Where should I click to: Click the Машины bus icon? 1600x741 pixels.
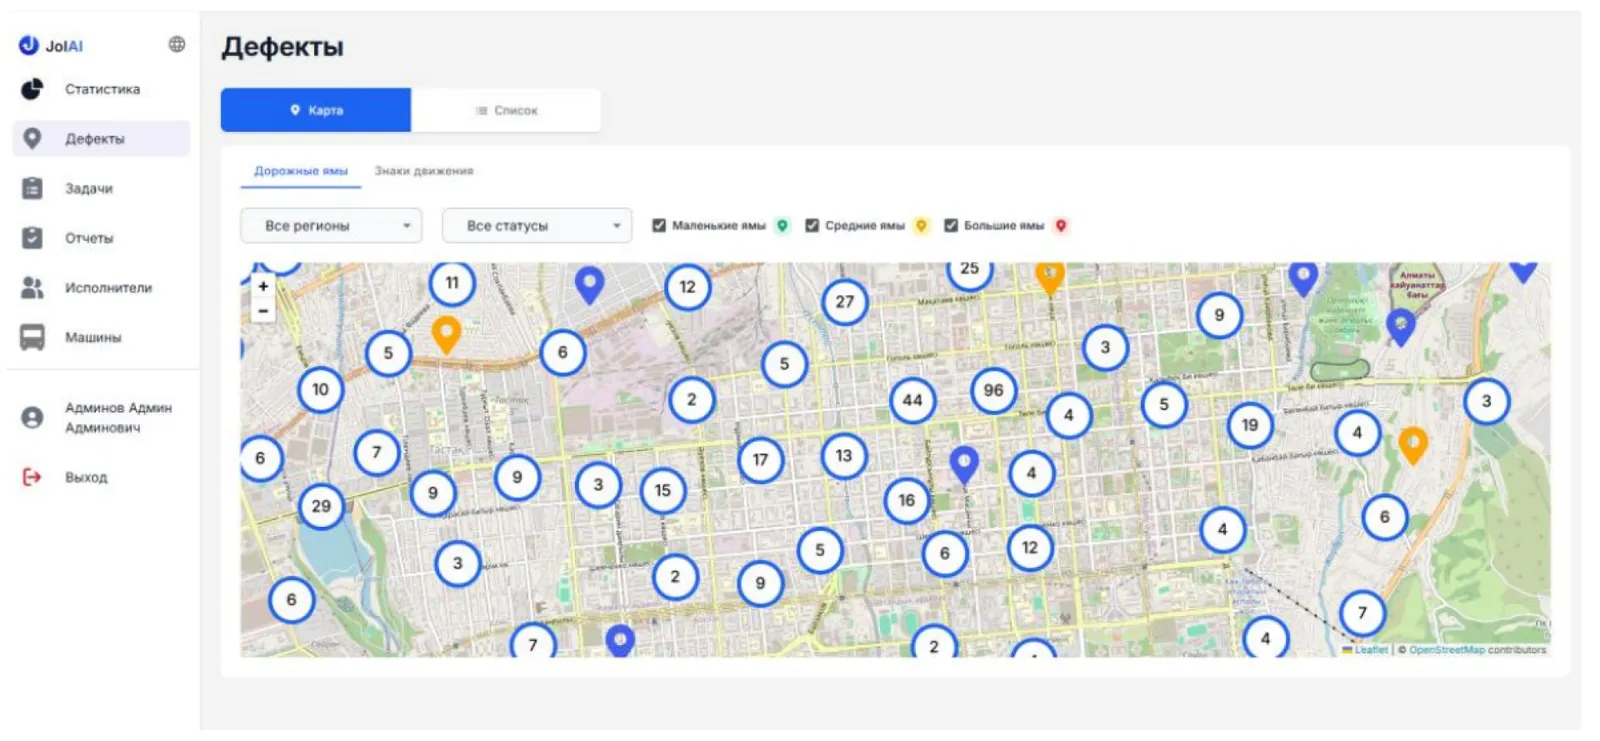click(x=32, y=338)
